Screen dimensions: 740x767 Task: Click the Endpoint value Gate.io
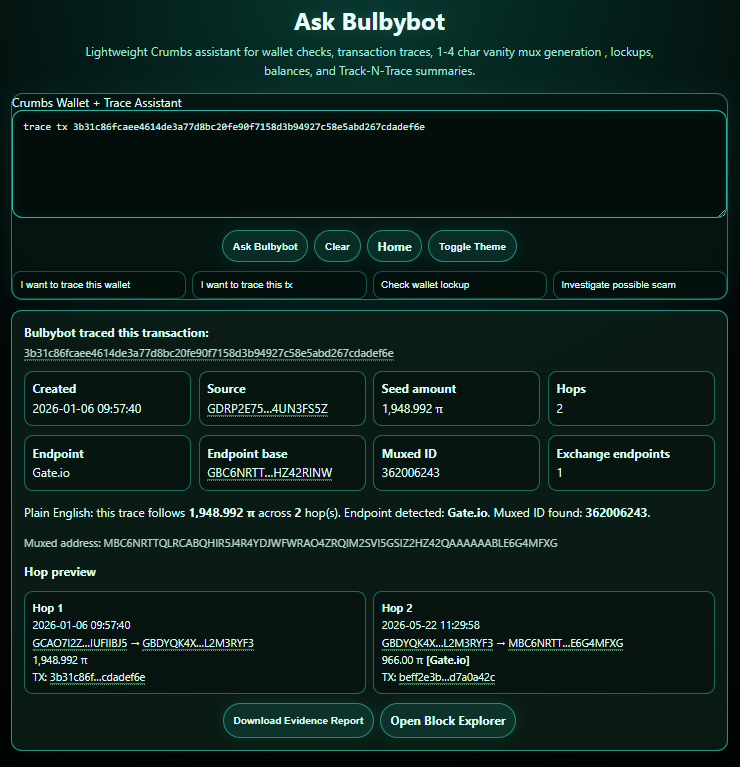pos(51,473)
